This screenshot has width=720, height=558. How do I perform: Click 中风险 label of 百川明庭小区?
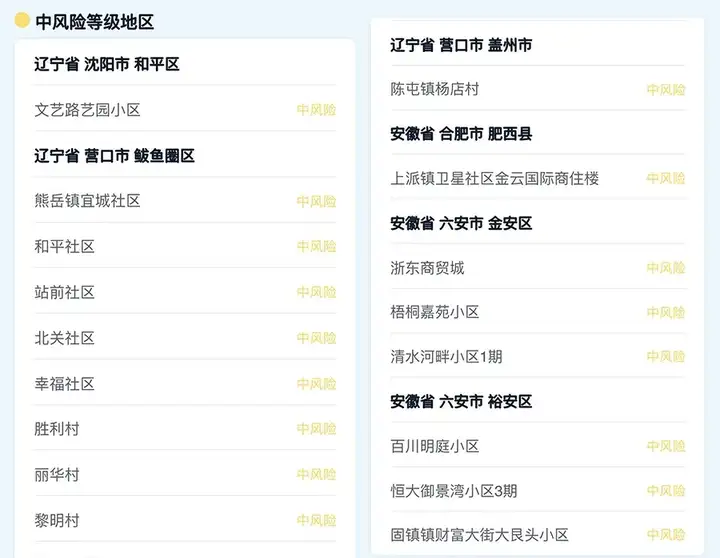pos(666,446)
